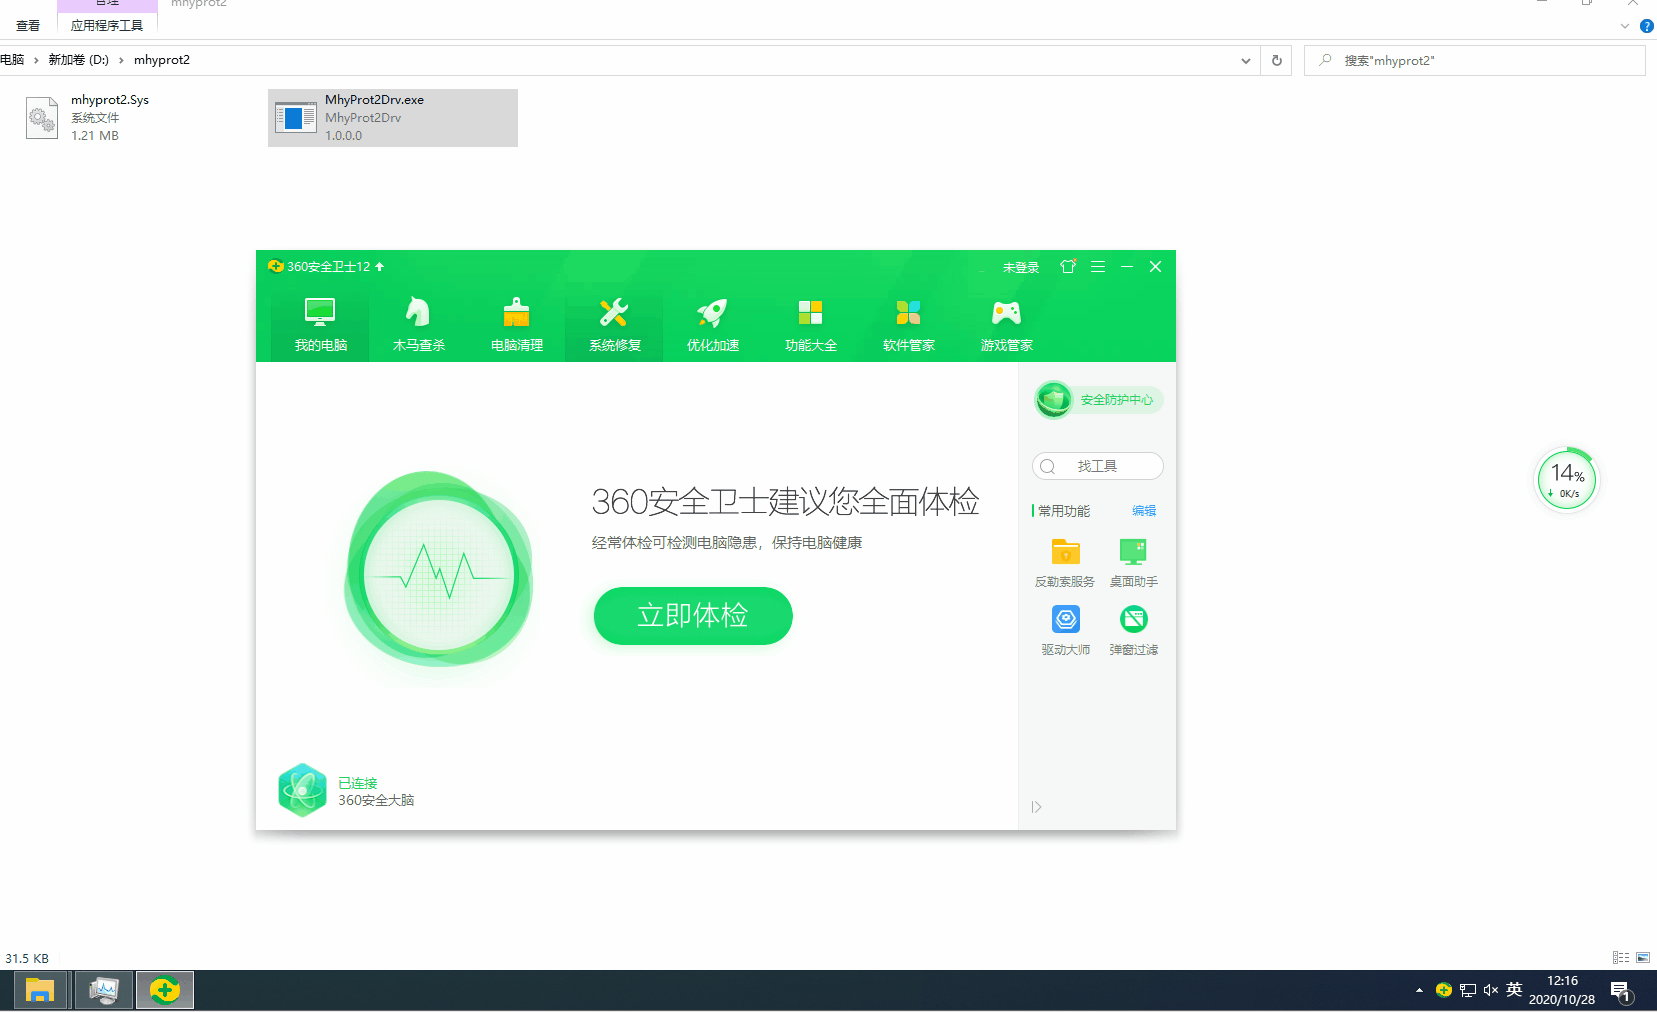Open the 360 main menu hamburger icon

(x=1098, y=267)
